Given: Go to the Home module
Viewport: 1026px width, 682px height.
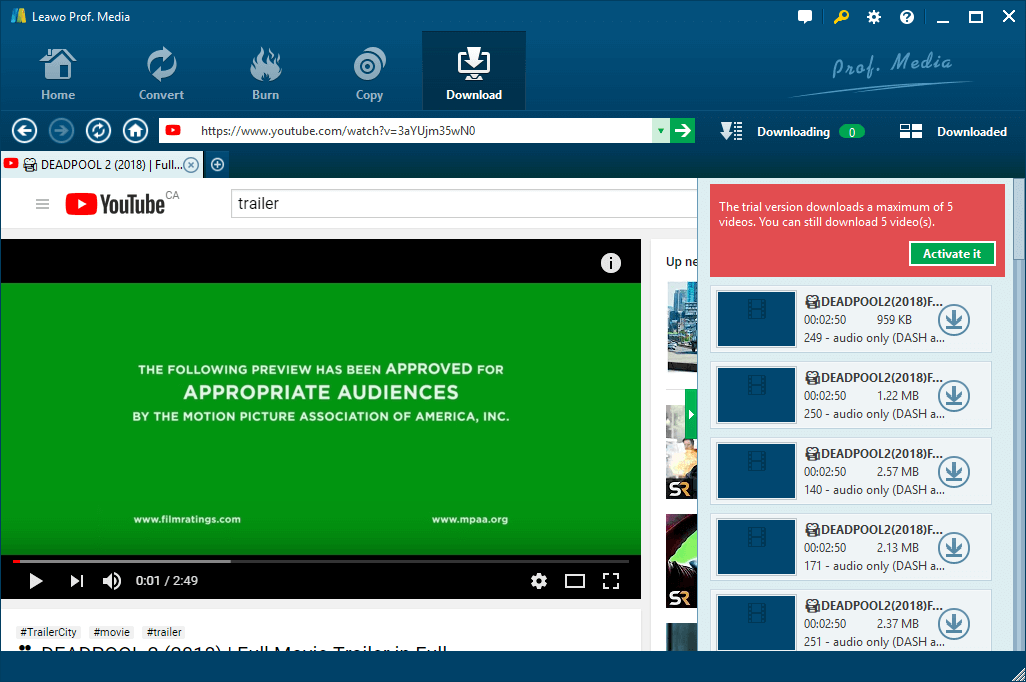Looking at the screenshot, I should [57, 70].
